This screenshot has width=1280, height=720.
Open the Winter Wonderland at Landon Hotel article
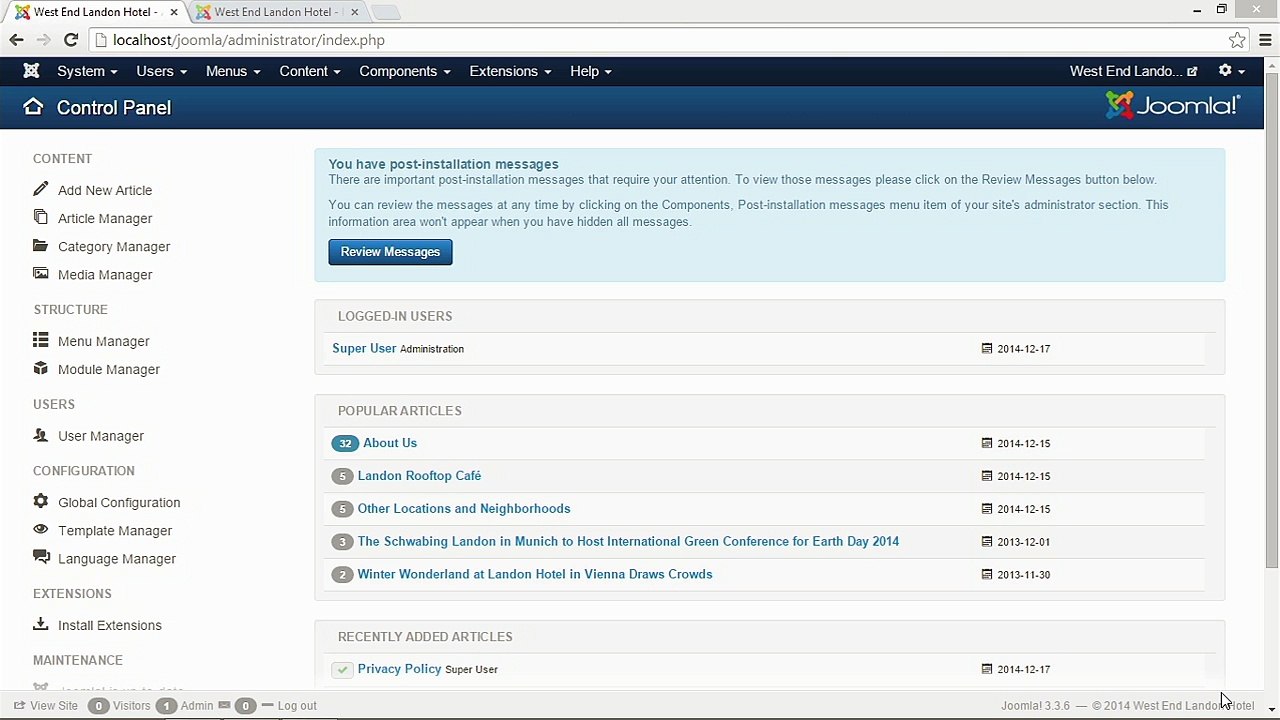tap(535, 575)
